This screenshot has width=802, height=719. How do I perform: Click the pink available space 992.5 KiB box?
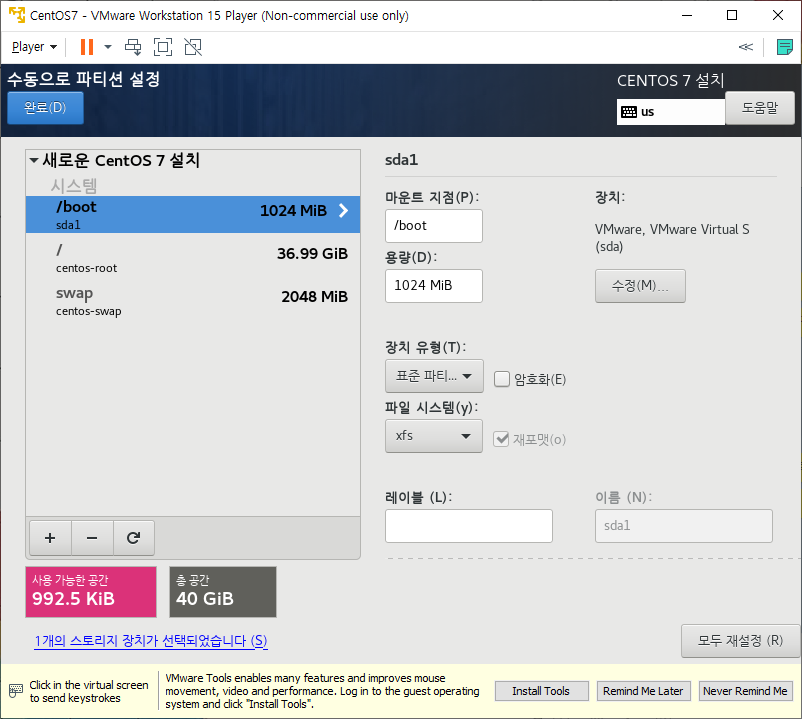coord(91,592)
